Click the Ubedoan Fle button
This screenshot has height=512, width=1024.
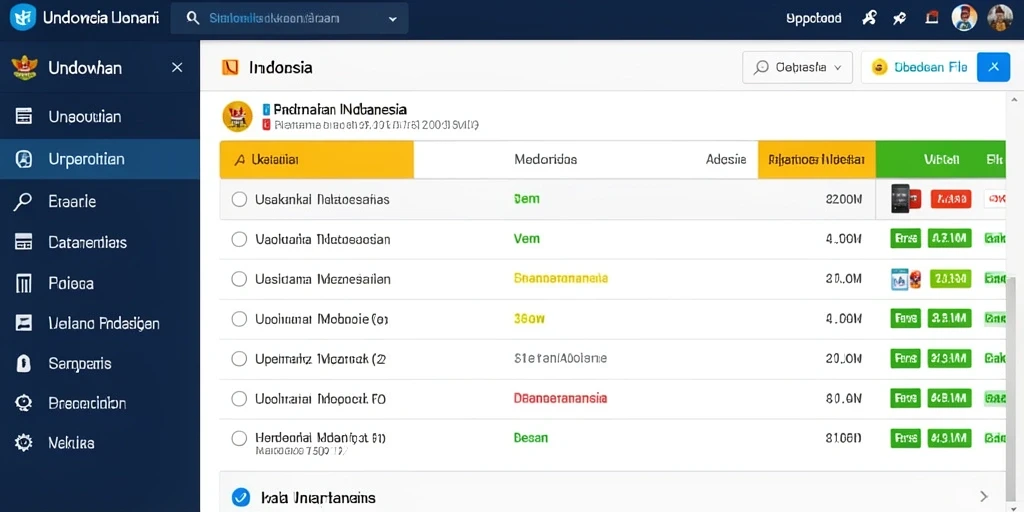[920, 67]
